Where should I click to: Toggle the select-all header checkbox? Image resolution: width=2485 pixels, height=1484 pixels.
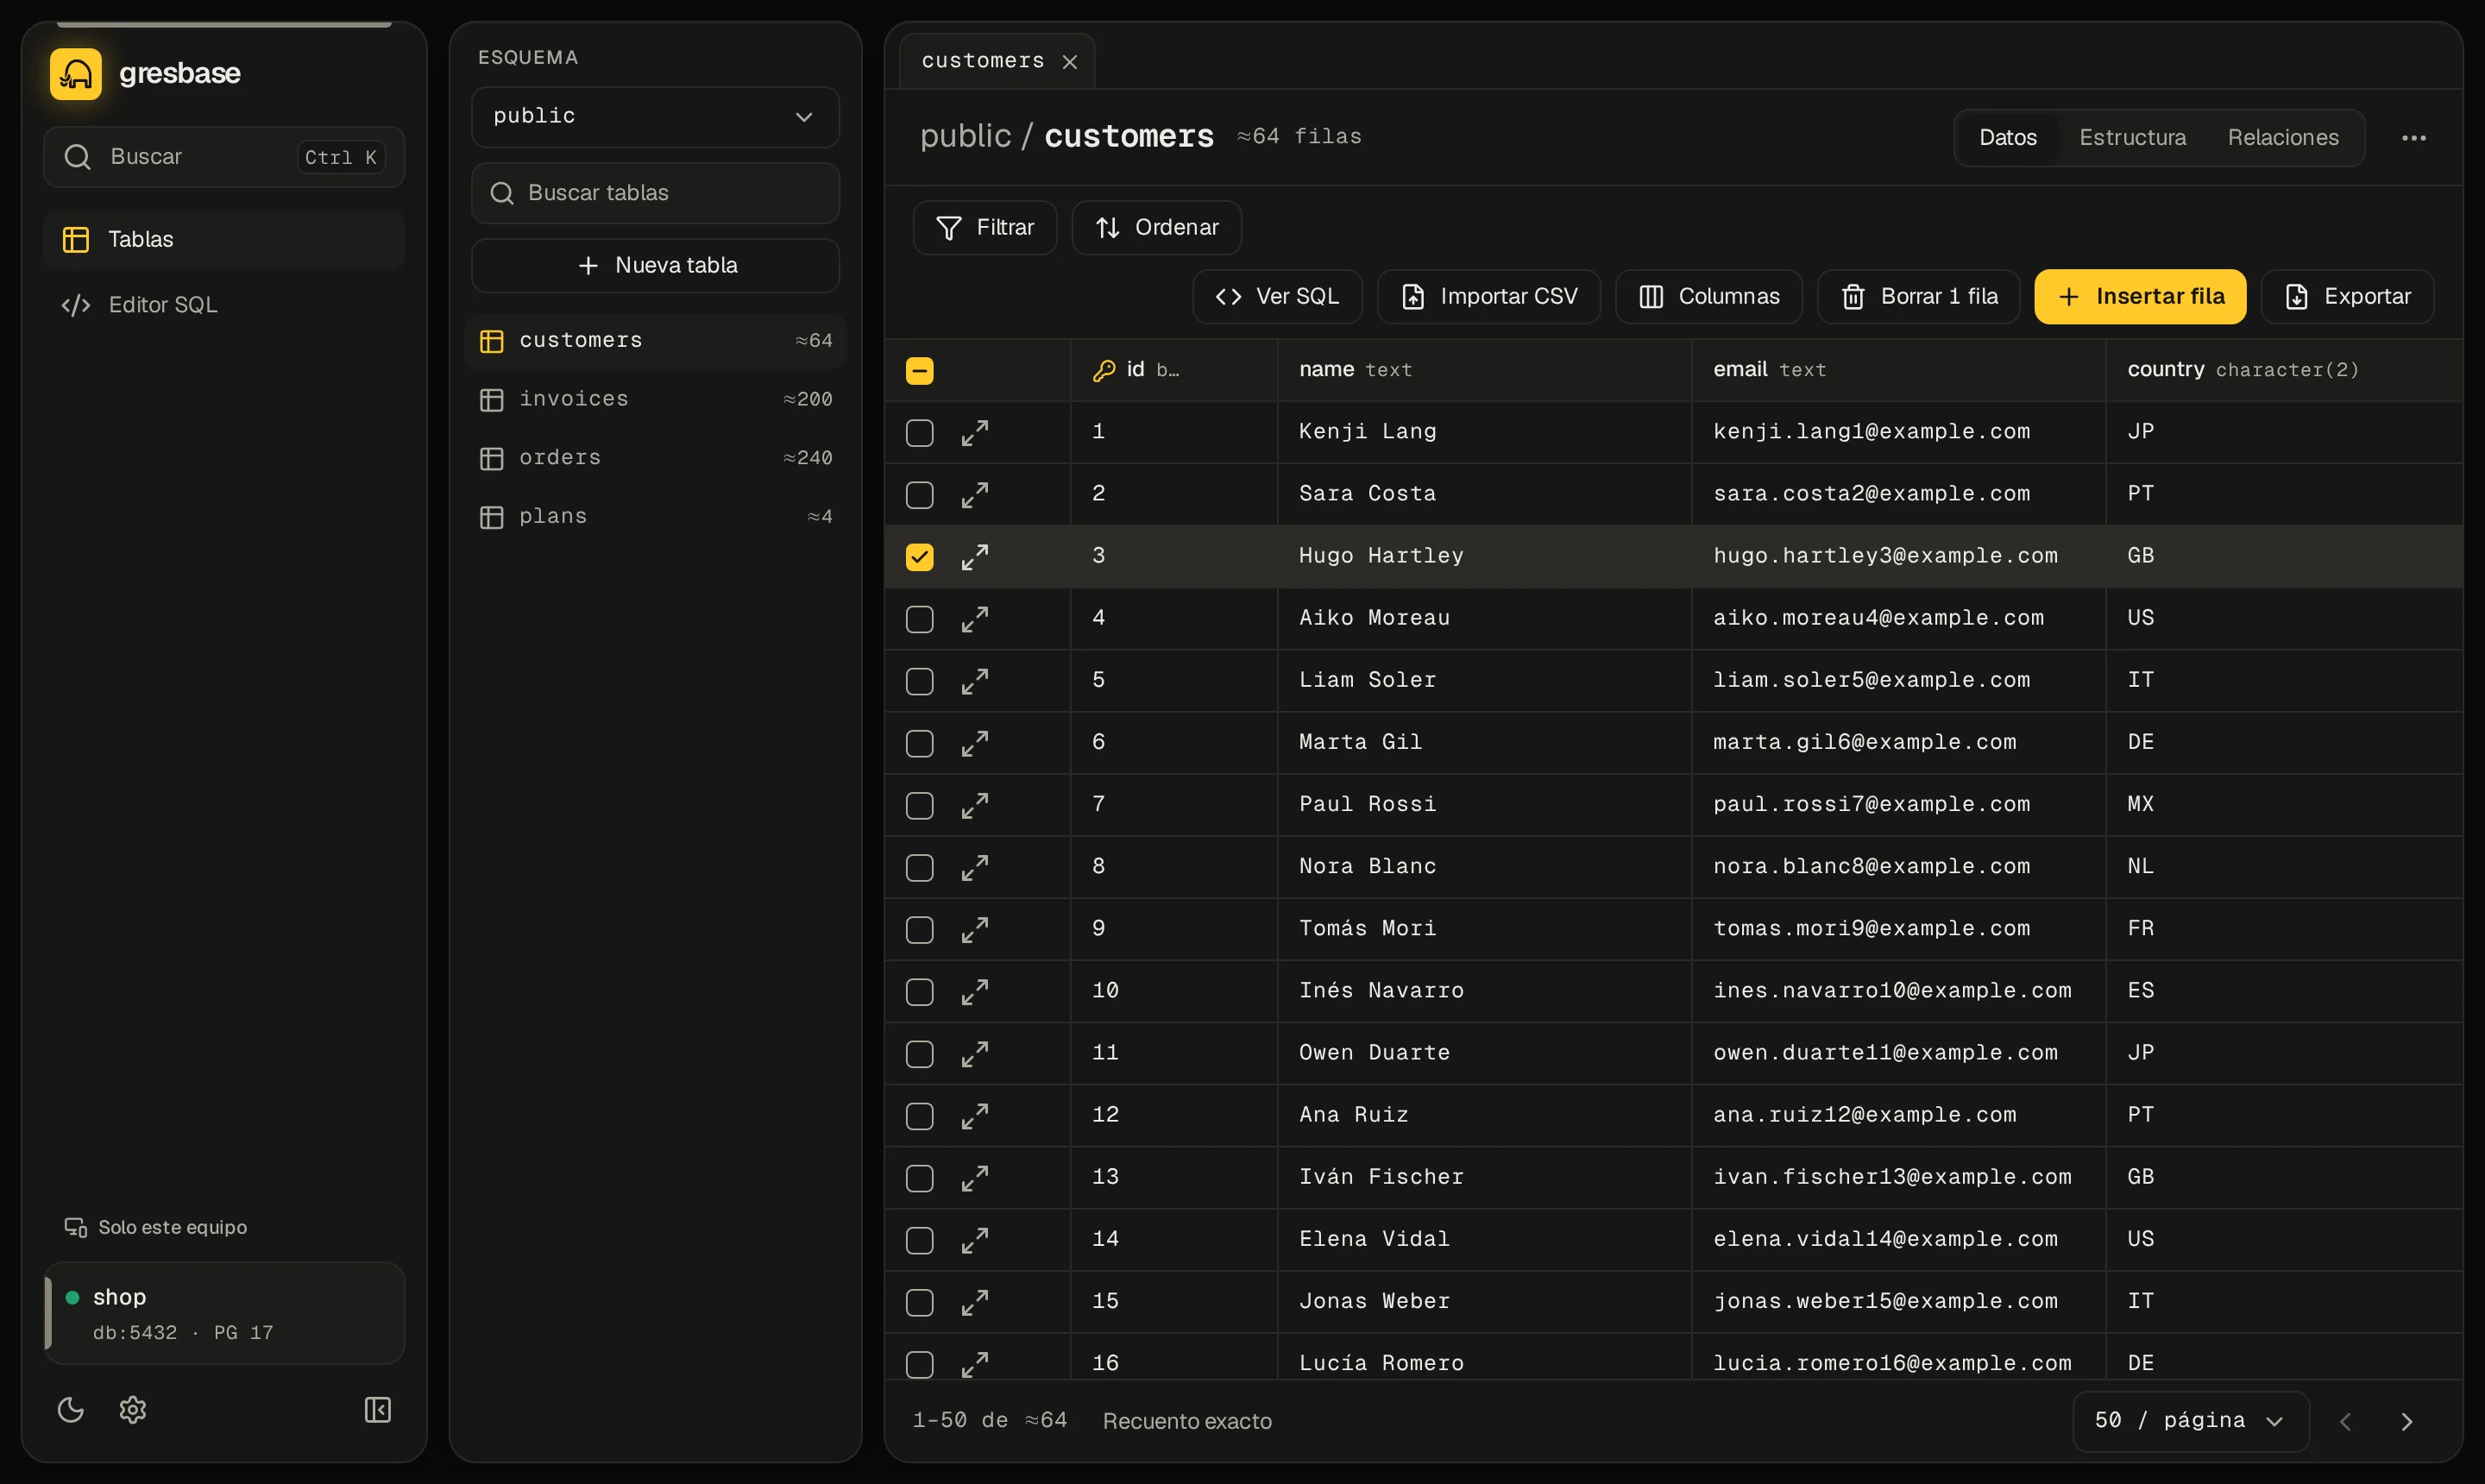pos(919,371)
